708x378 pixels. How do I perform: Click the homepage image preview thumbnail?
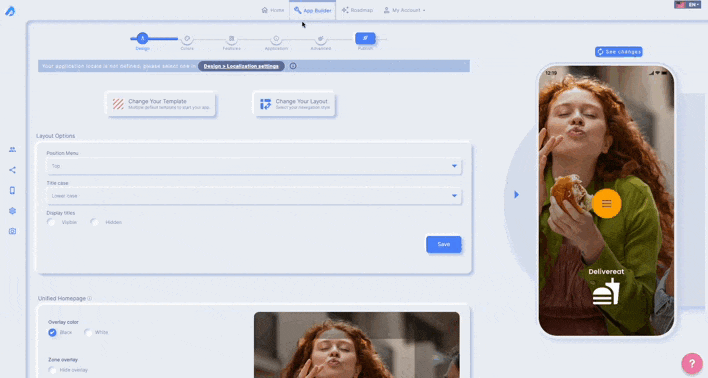pos(357,345)
